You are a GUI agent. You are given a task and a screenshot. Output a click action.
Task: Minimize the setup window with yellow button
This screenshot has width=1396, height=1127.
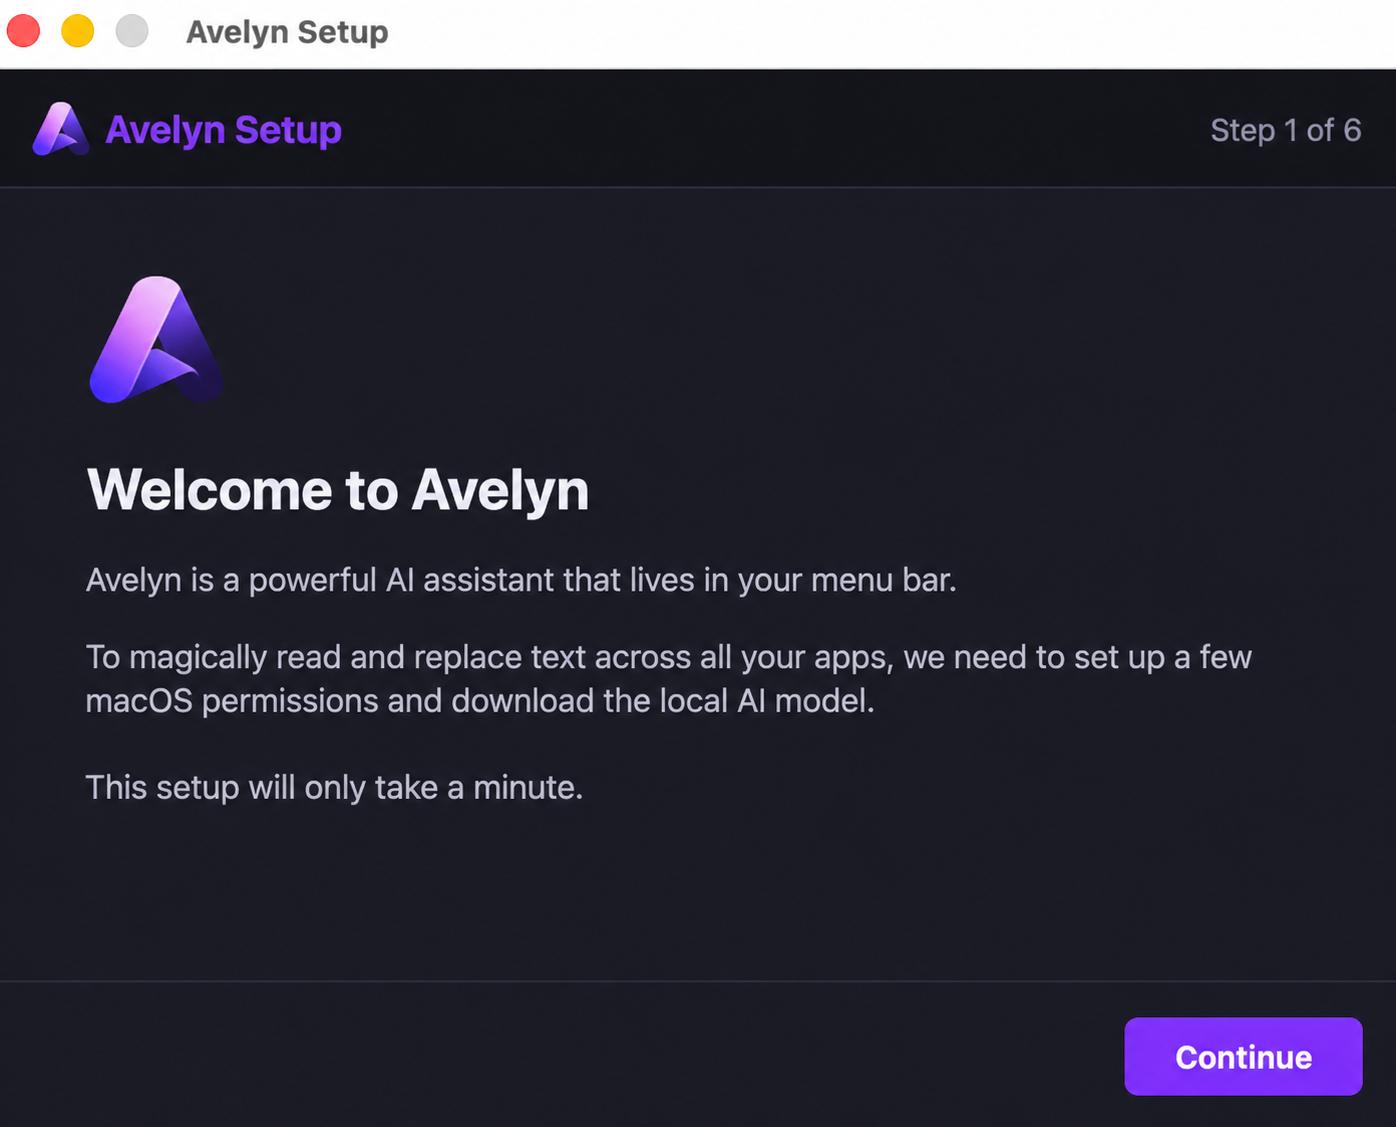pos(77,31)
